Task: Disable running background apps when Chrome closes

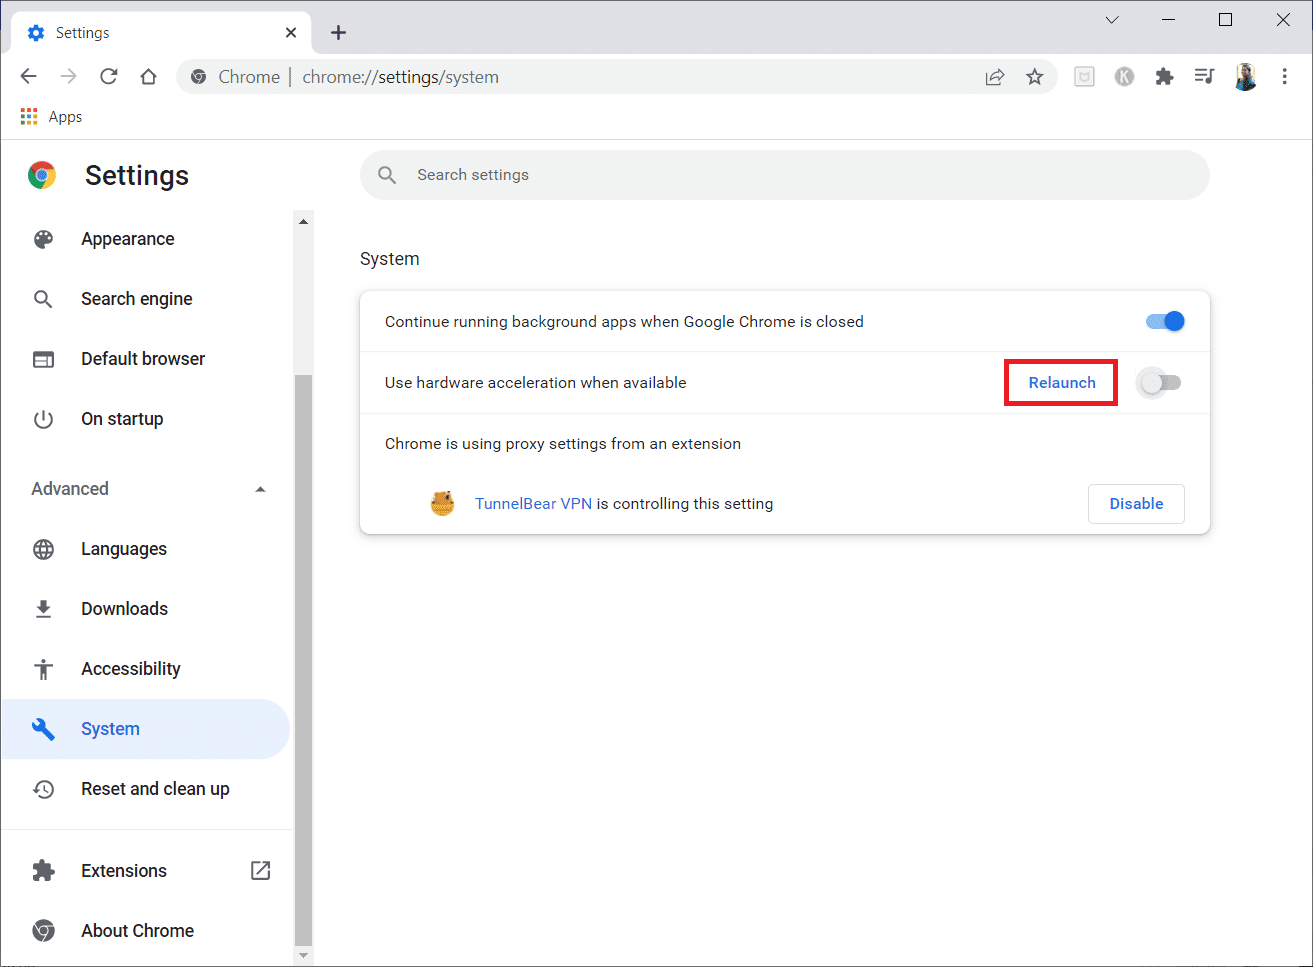Action: pyautogui.click(x=1163, y=321)
